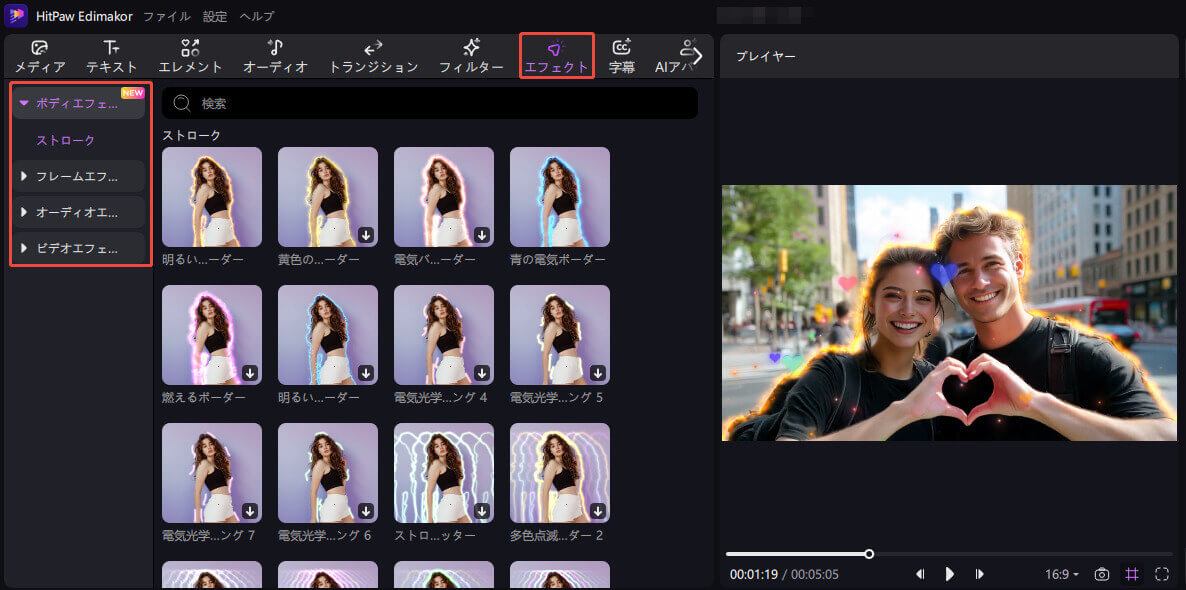The height and width of the screenshot is (590, 1186).
Task: Select the 黄色の...ーダー effect thumbnail
Action: (x=328, y=197)
